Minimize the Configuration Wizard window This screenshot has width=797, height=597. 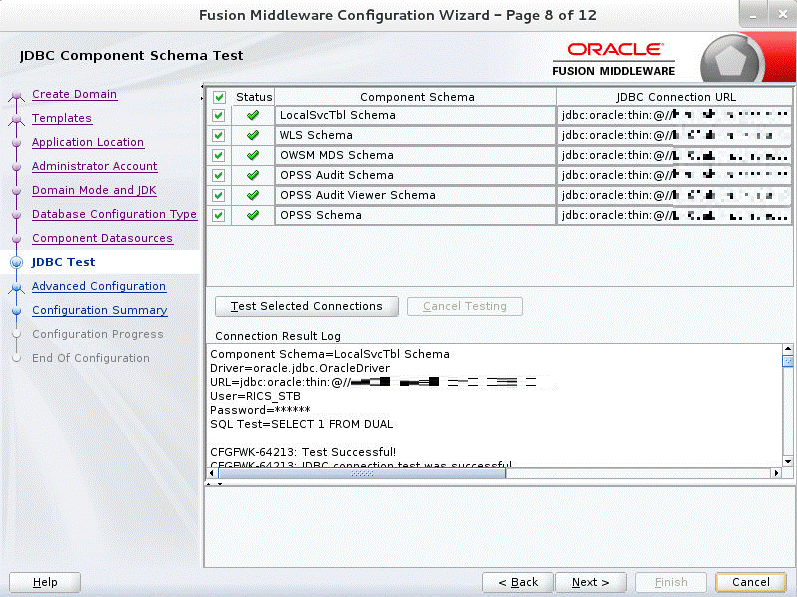coord(753,15)
